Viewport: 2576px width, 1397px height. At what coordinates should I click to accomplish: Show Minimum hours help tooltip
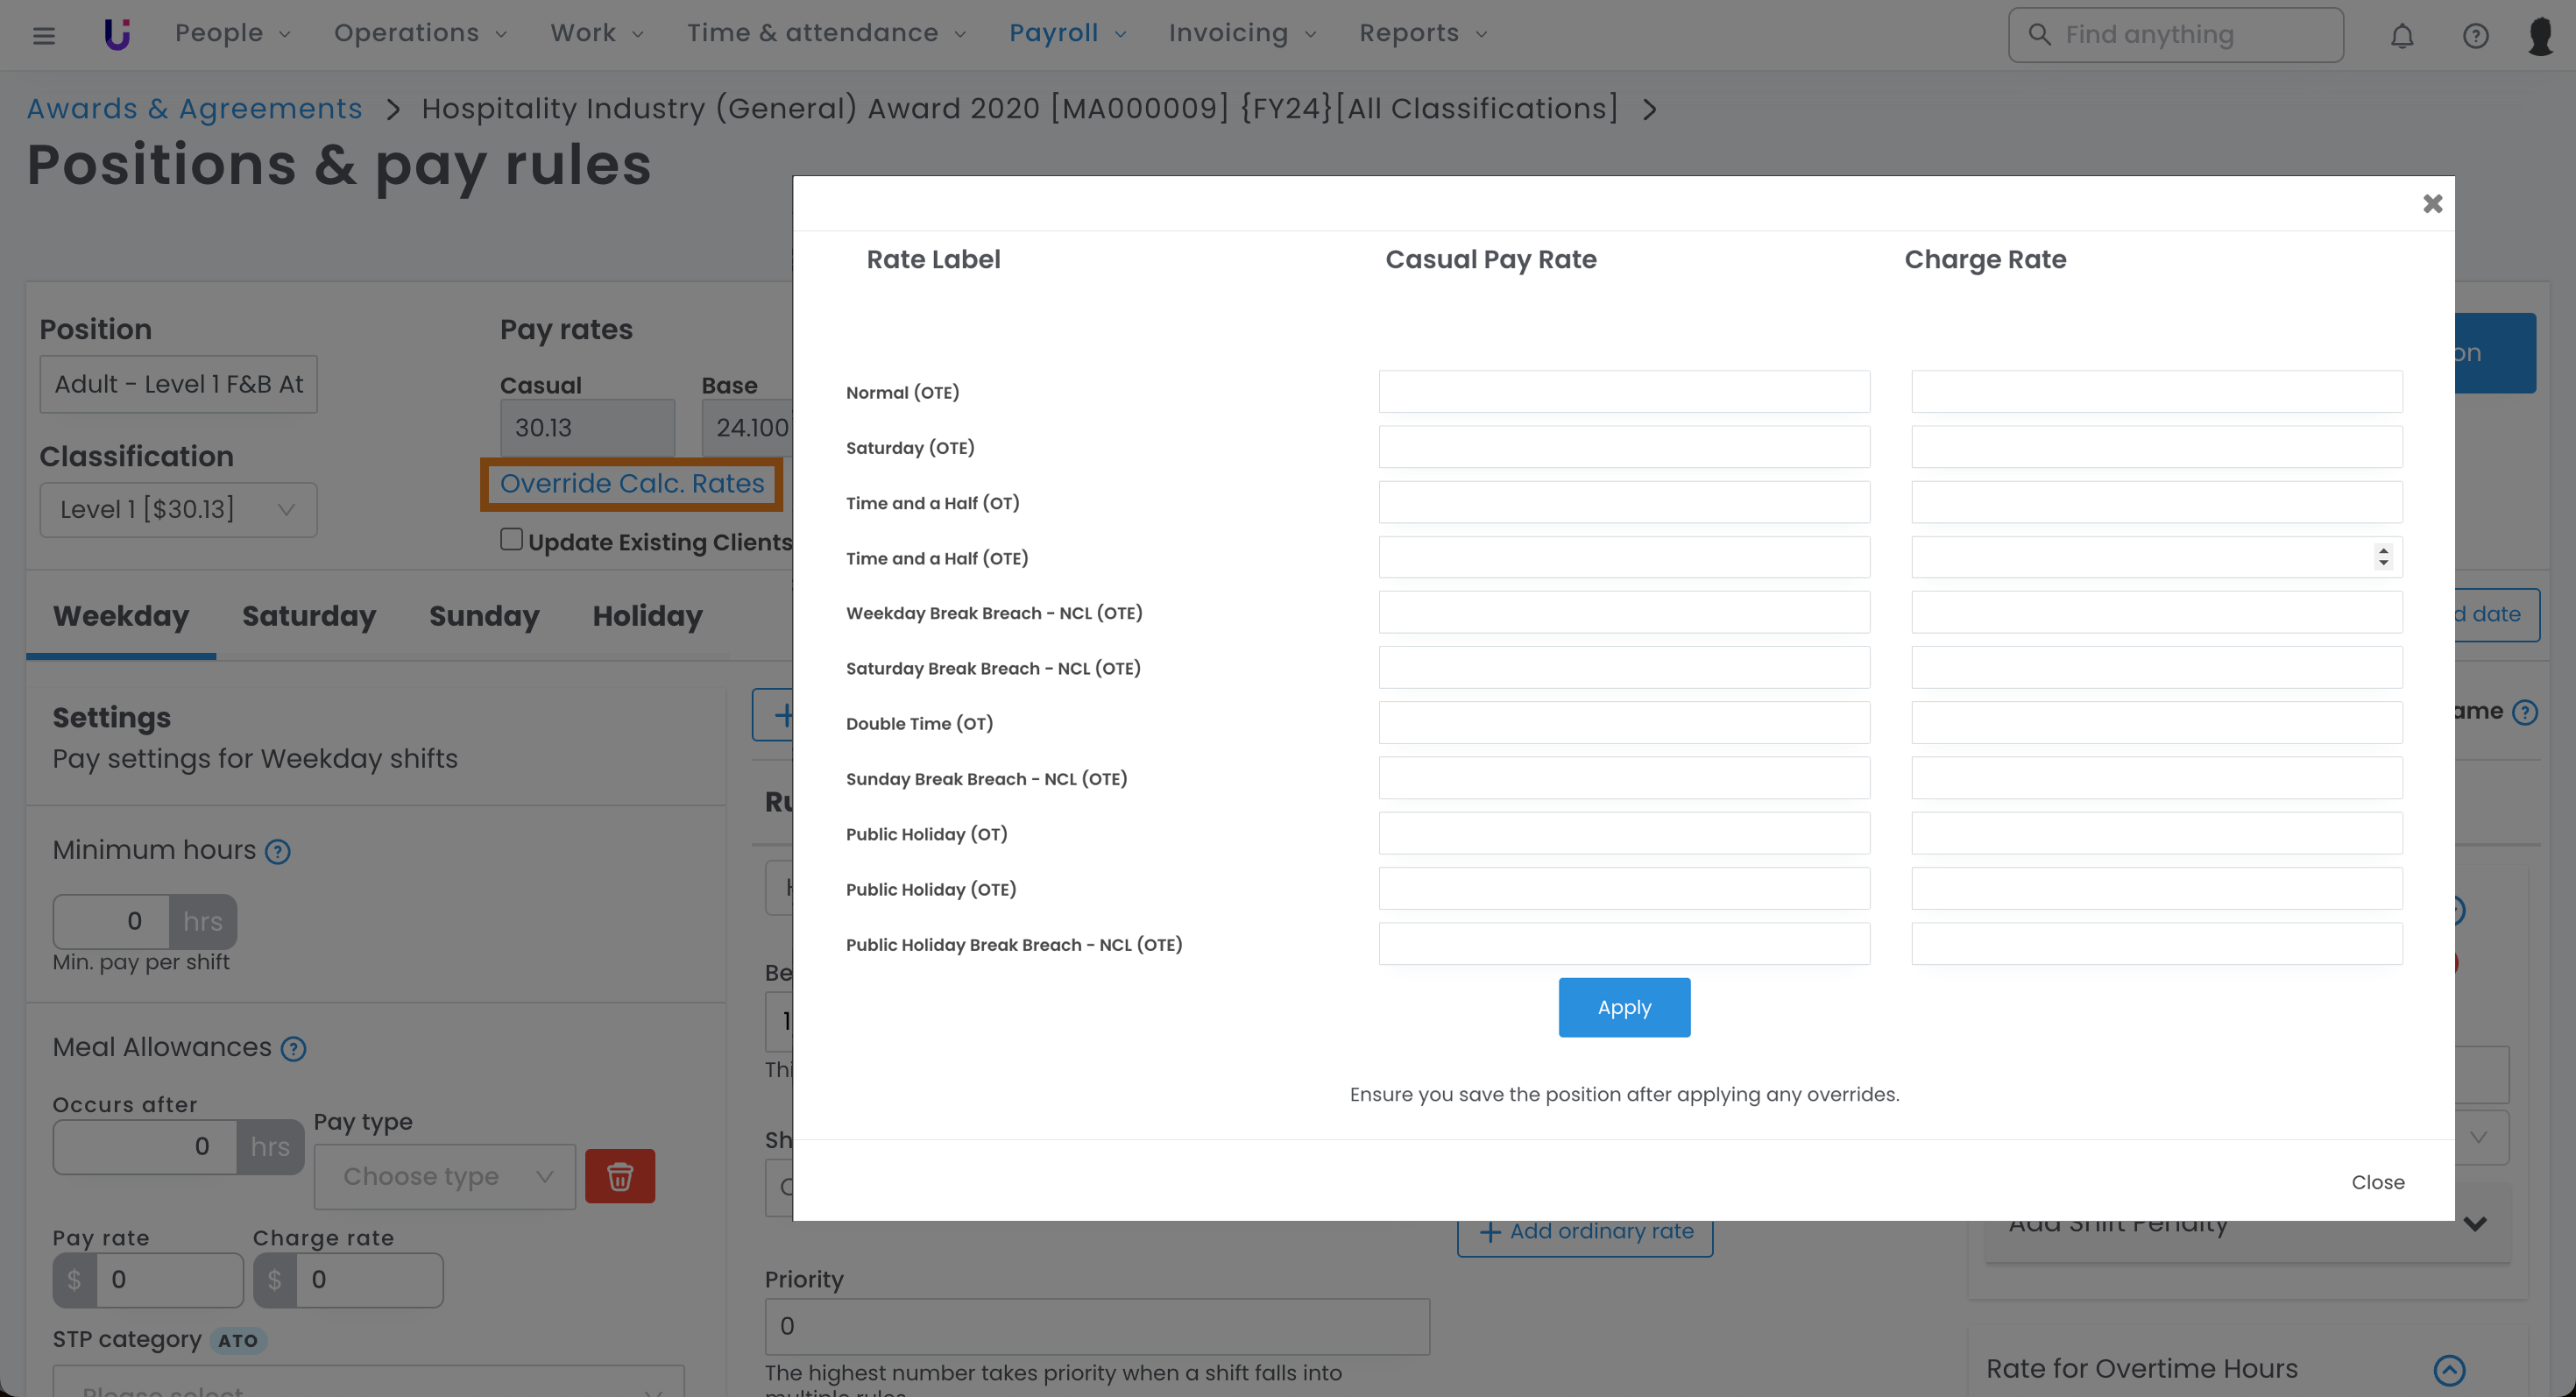[277, 852]
